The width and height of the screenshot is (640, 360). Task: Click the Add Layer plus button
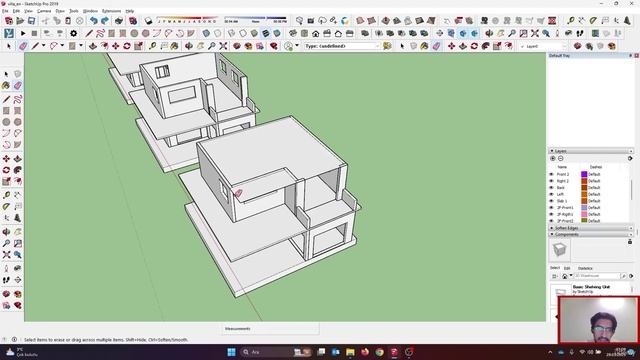click(x=553, y=158)
